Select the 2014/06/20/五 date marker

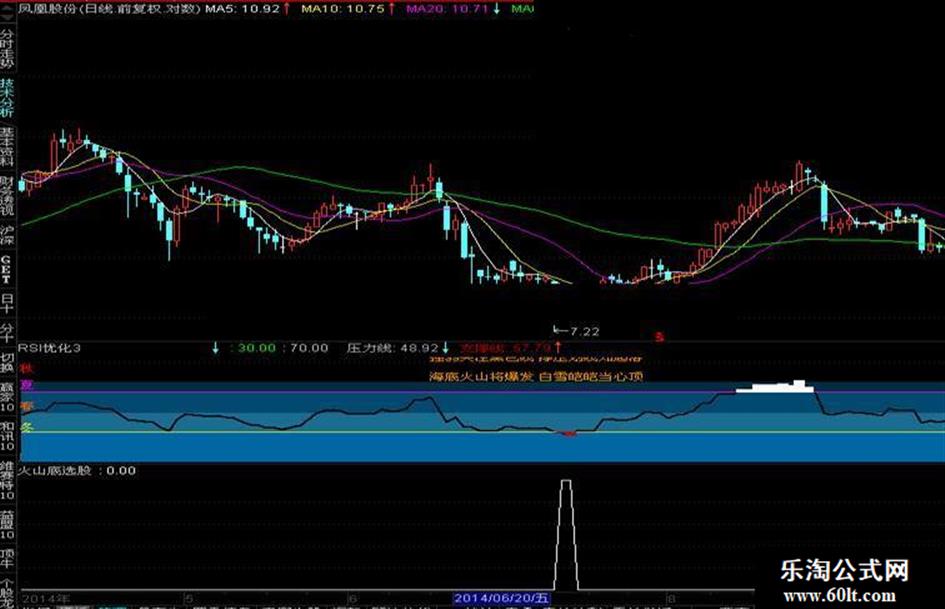(501, 598)
